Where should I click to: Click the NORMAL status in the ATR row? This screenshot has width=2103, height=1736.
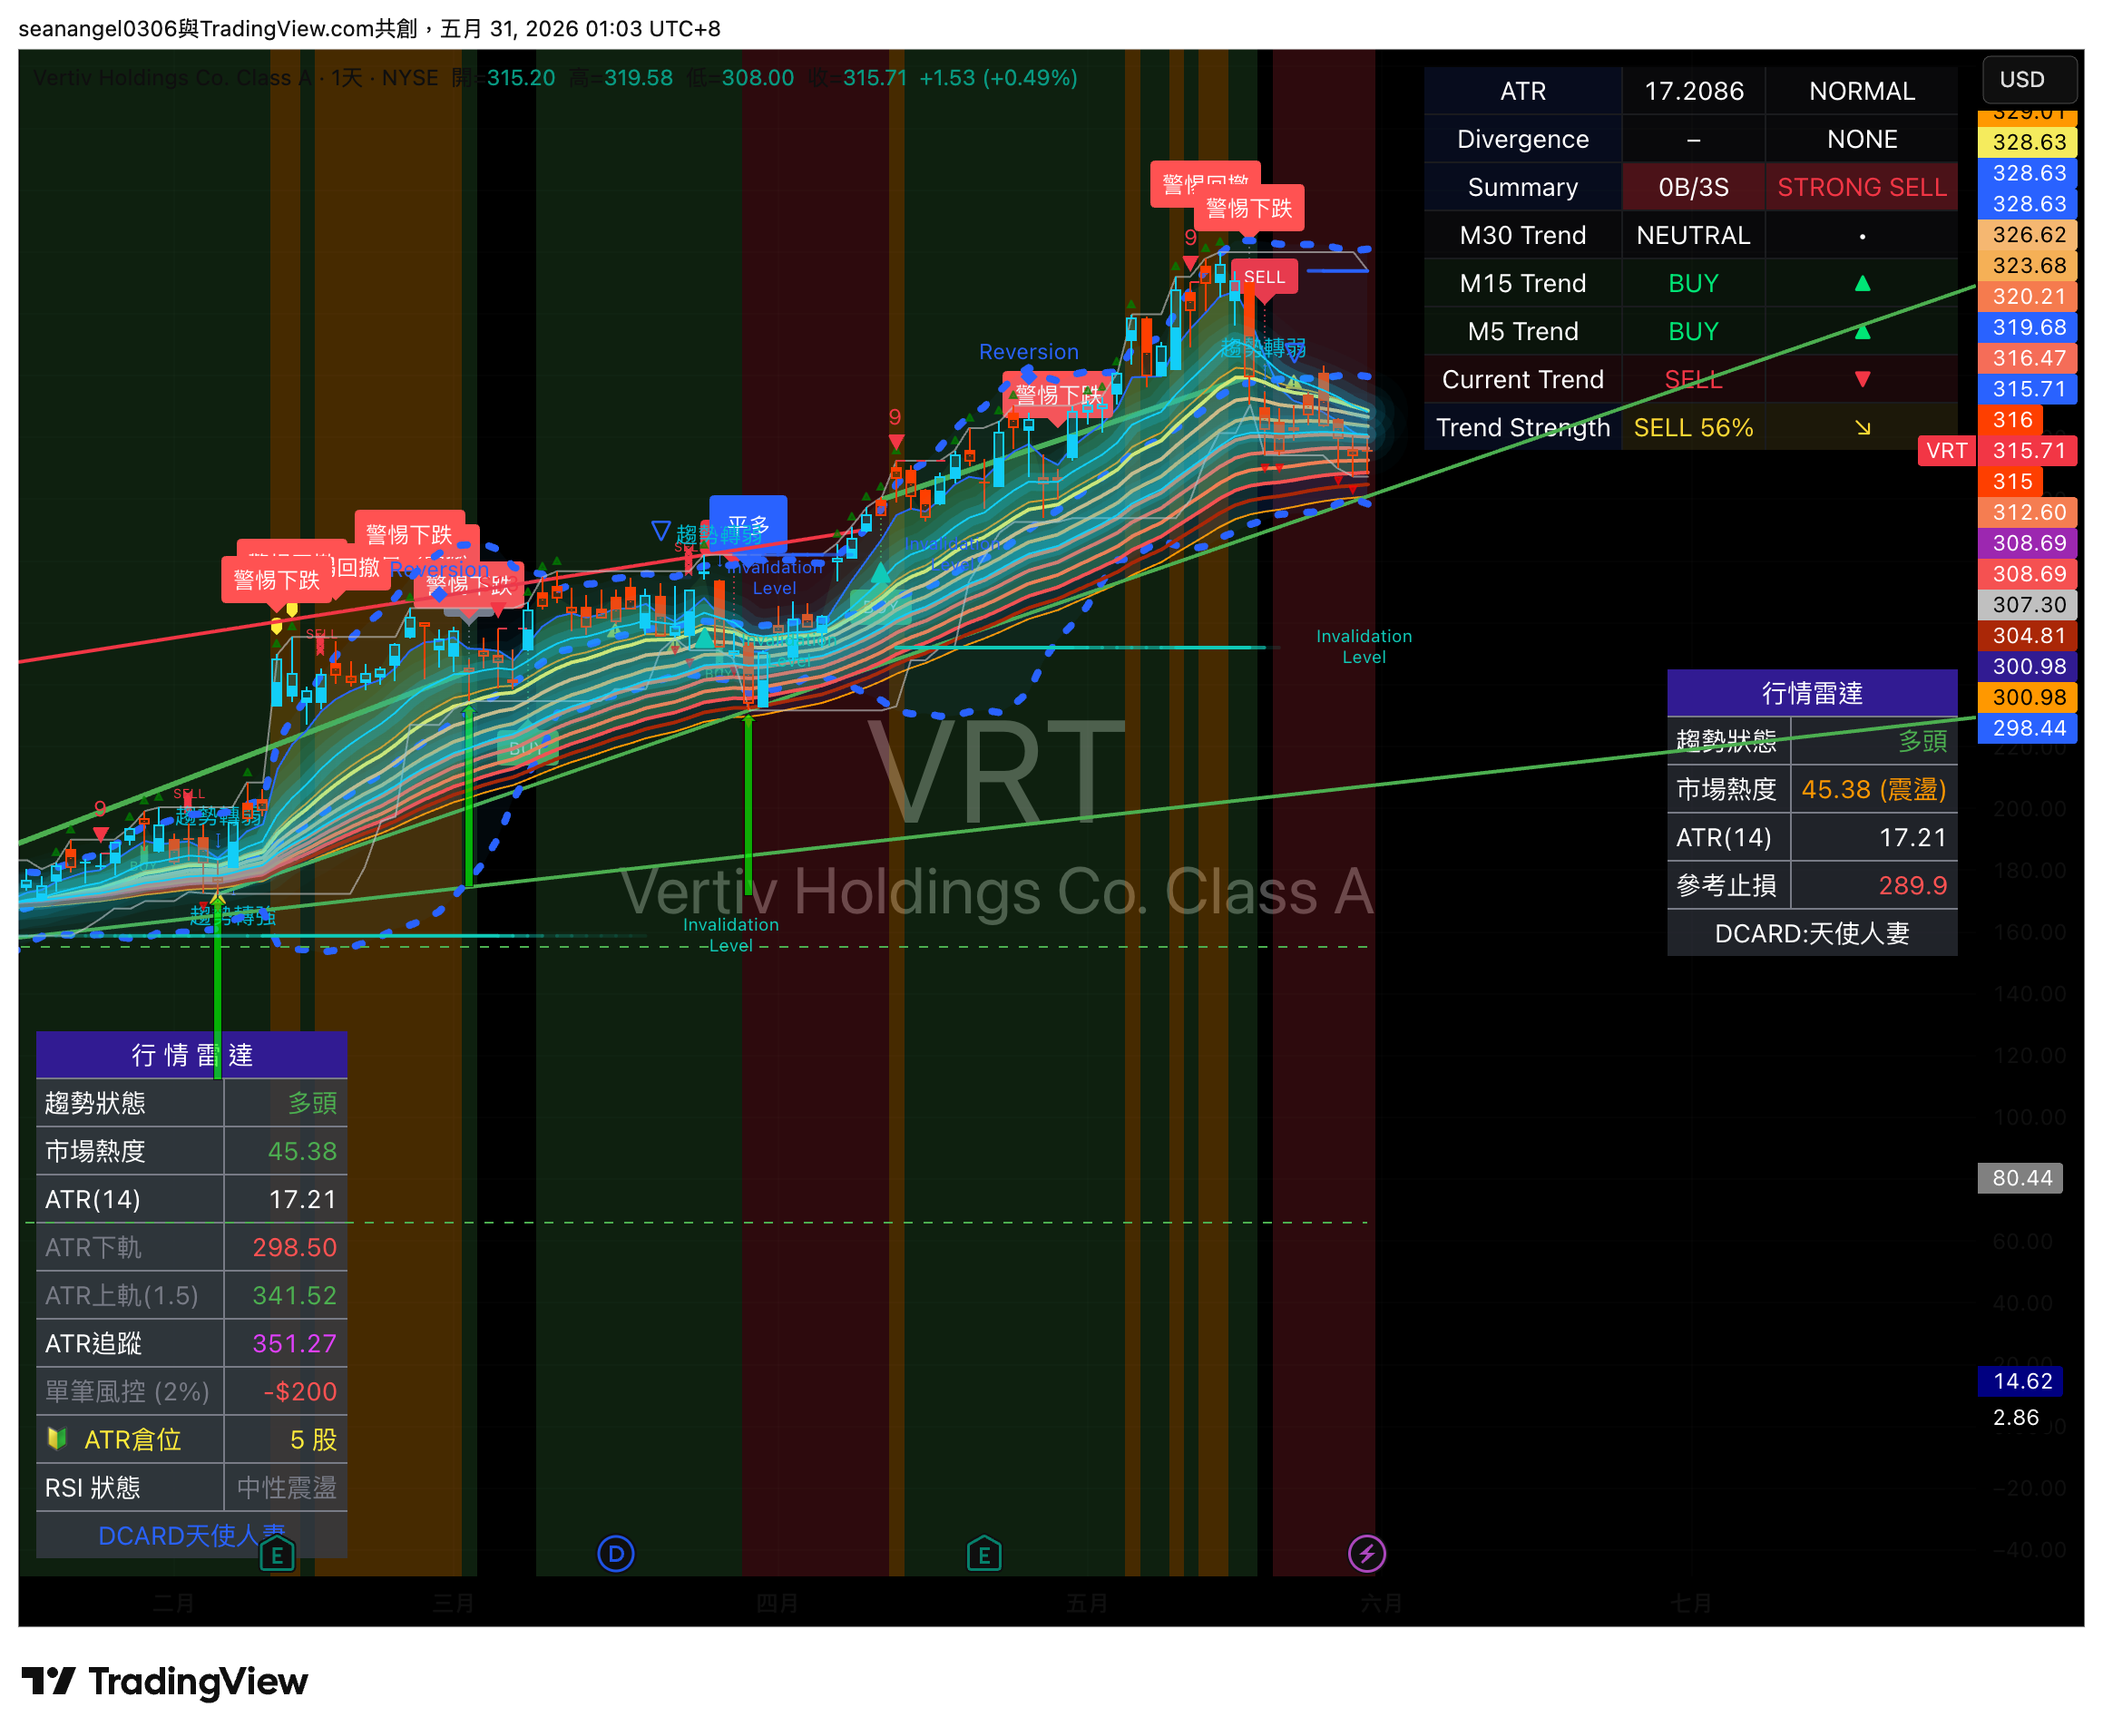tap(1861, 91)
